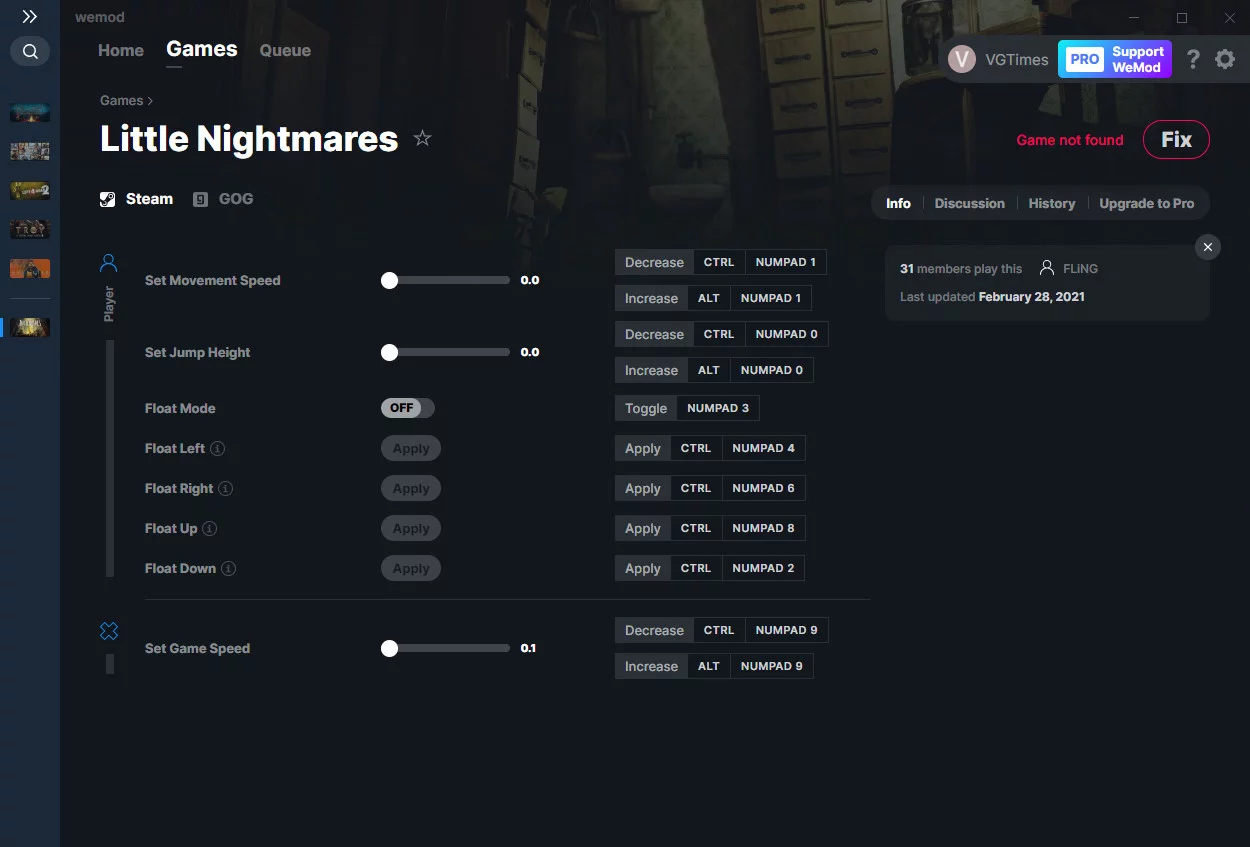
Task: Click the Last updated February 28, 2021 text
Action: click(992, 297)
